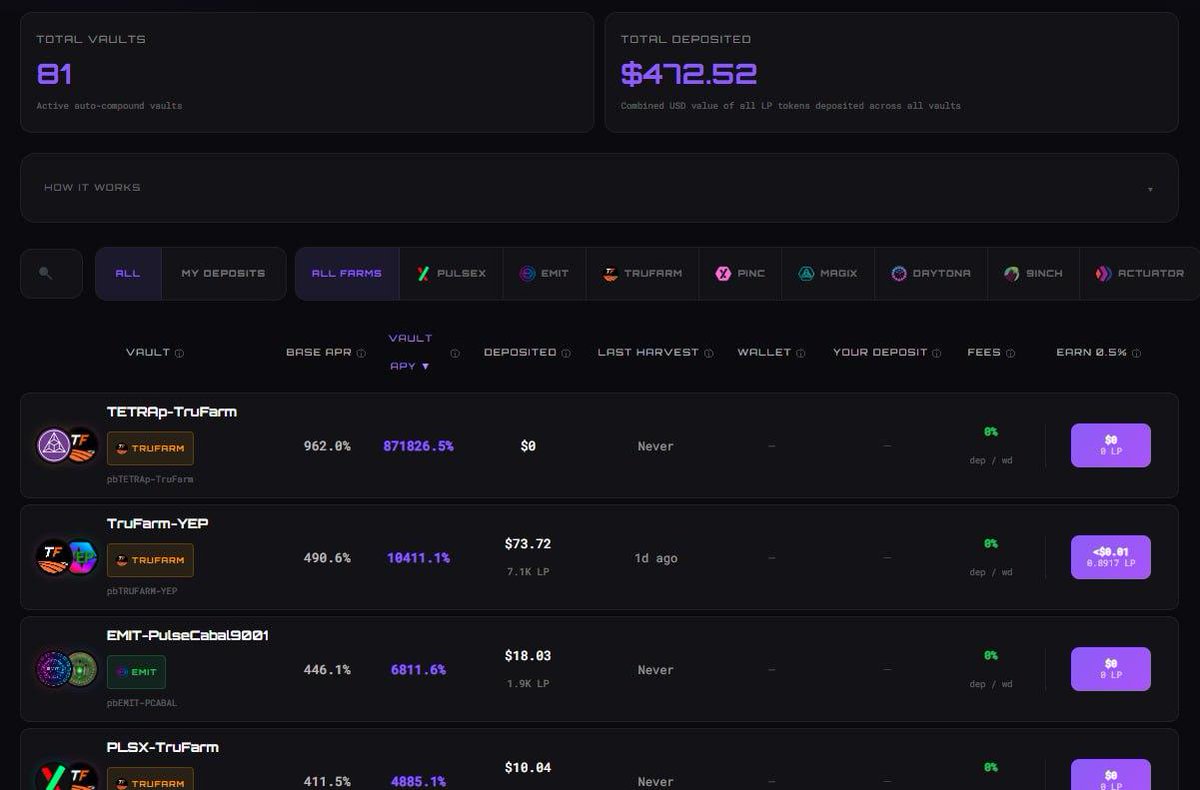The height and width of the screenshot is (790, 1200).
Task: Open the TETRAp-TruFarm vault name
Action: 172,411
